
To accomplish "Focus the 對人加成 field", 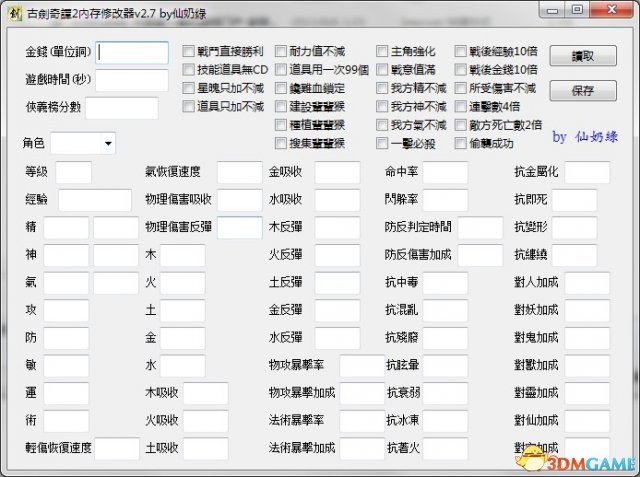I will [587, 283].
